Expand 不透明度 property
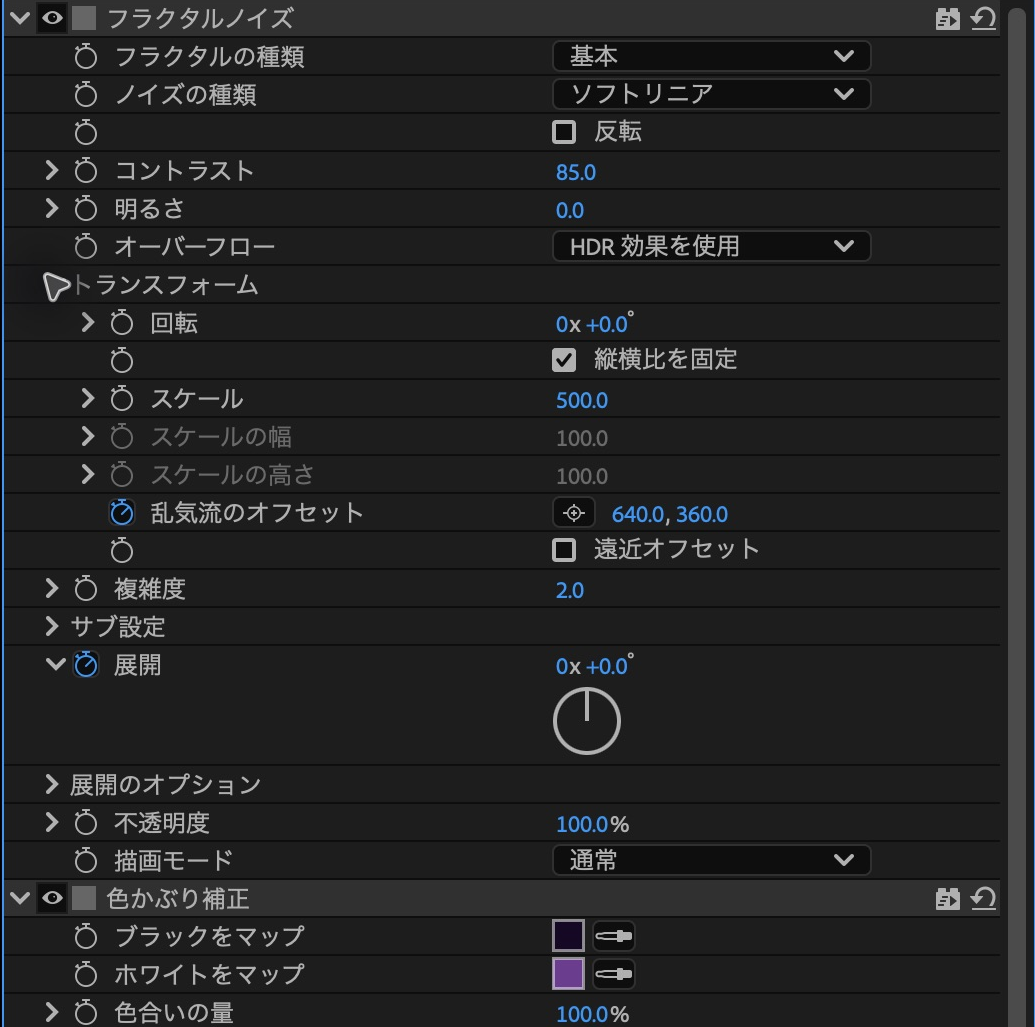The width and height of the screenshot is (1035, 1027). point(51,822)
